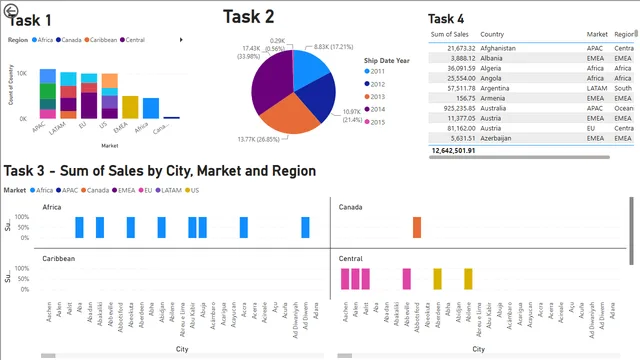
Task: Select Africa in the Region legend
Action: (42, 40)
